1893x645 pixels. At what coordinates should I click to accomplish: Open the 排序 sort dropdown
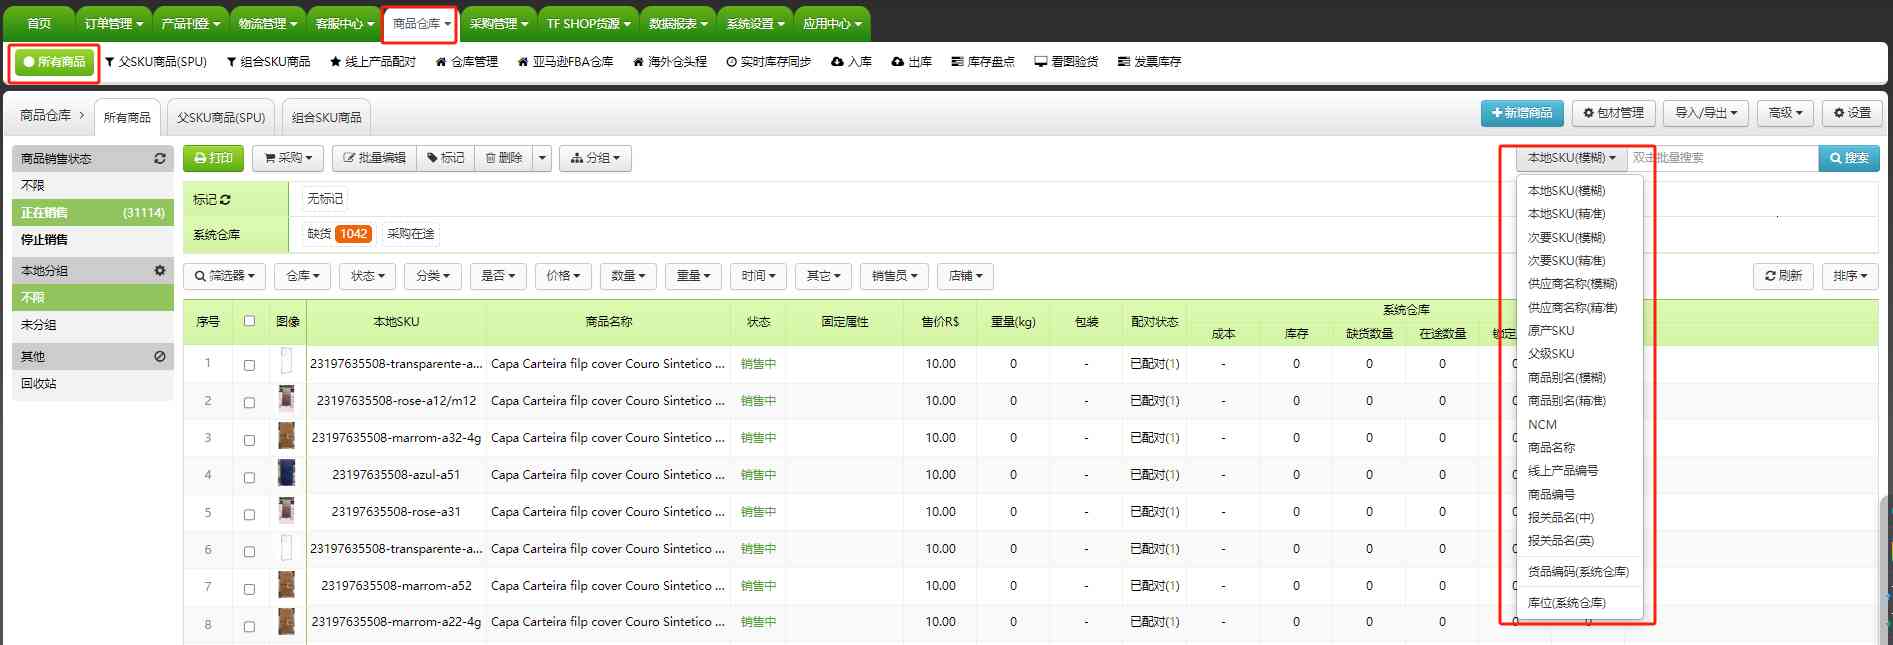(x=1851, y=276)
